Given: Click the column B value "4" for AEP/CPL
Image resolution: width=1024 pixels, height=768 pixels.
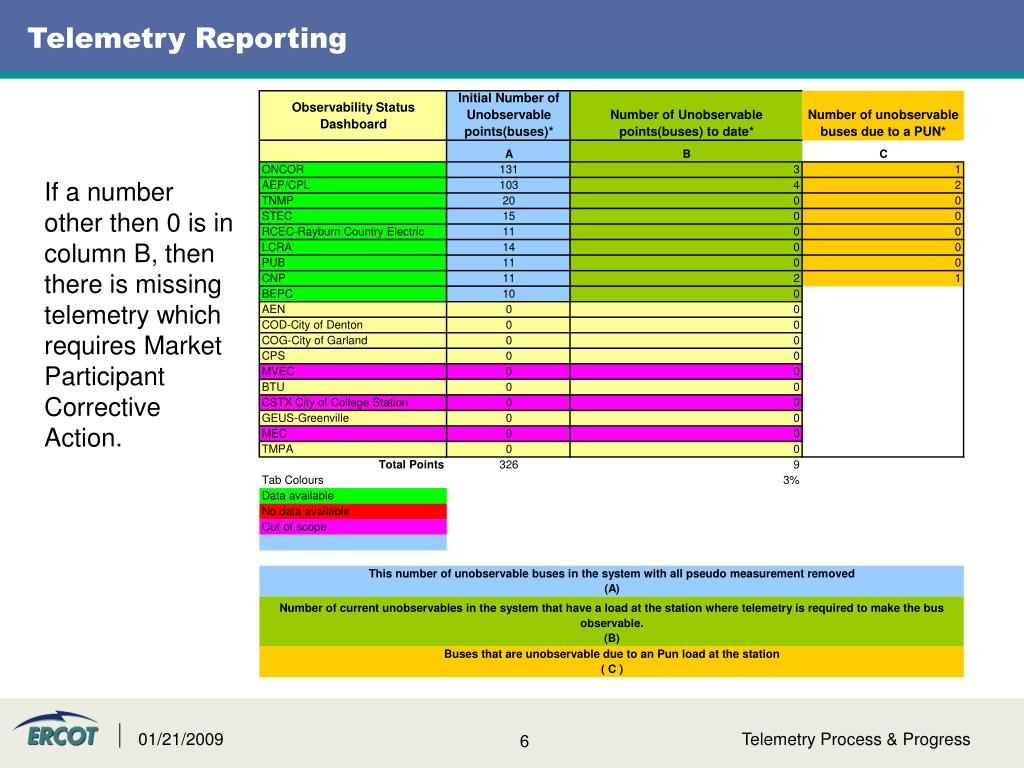Looking at the screenshot, I should 686,185.
